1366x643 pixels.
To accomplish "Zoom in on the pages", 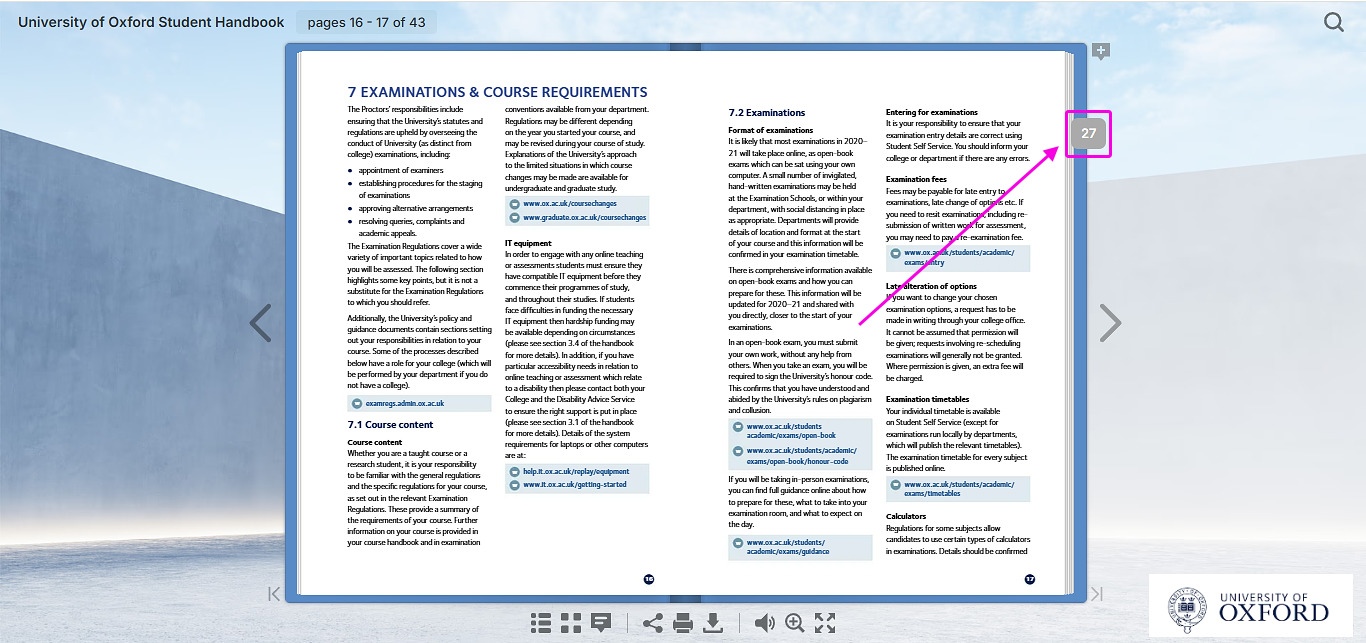I will click(795, 623).
